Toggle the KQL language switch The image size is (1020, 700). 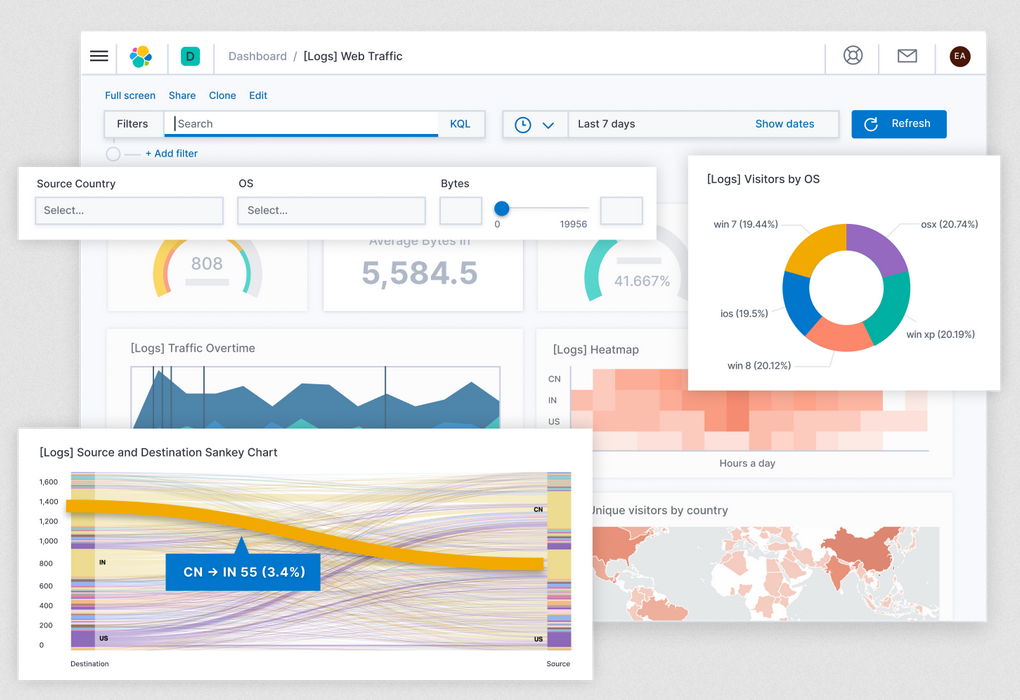[461, 124]
